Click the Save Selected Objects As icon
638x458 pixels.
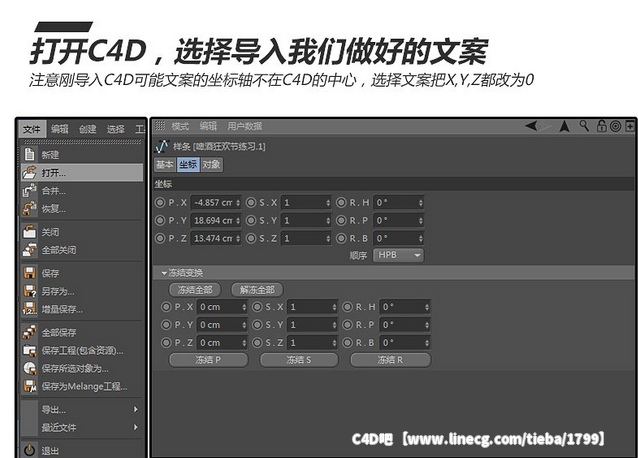click(x=29, y=368)
